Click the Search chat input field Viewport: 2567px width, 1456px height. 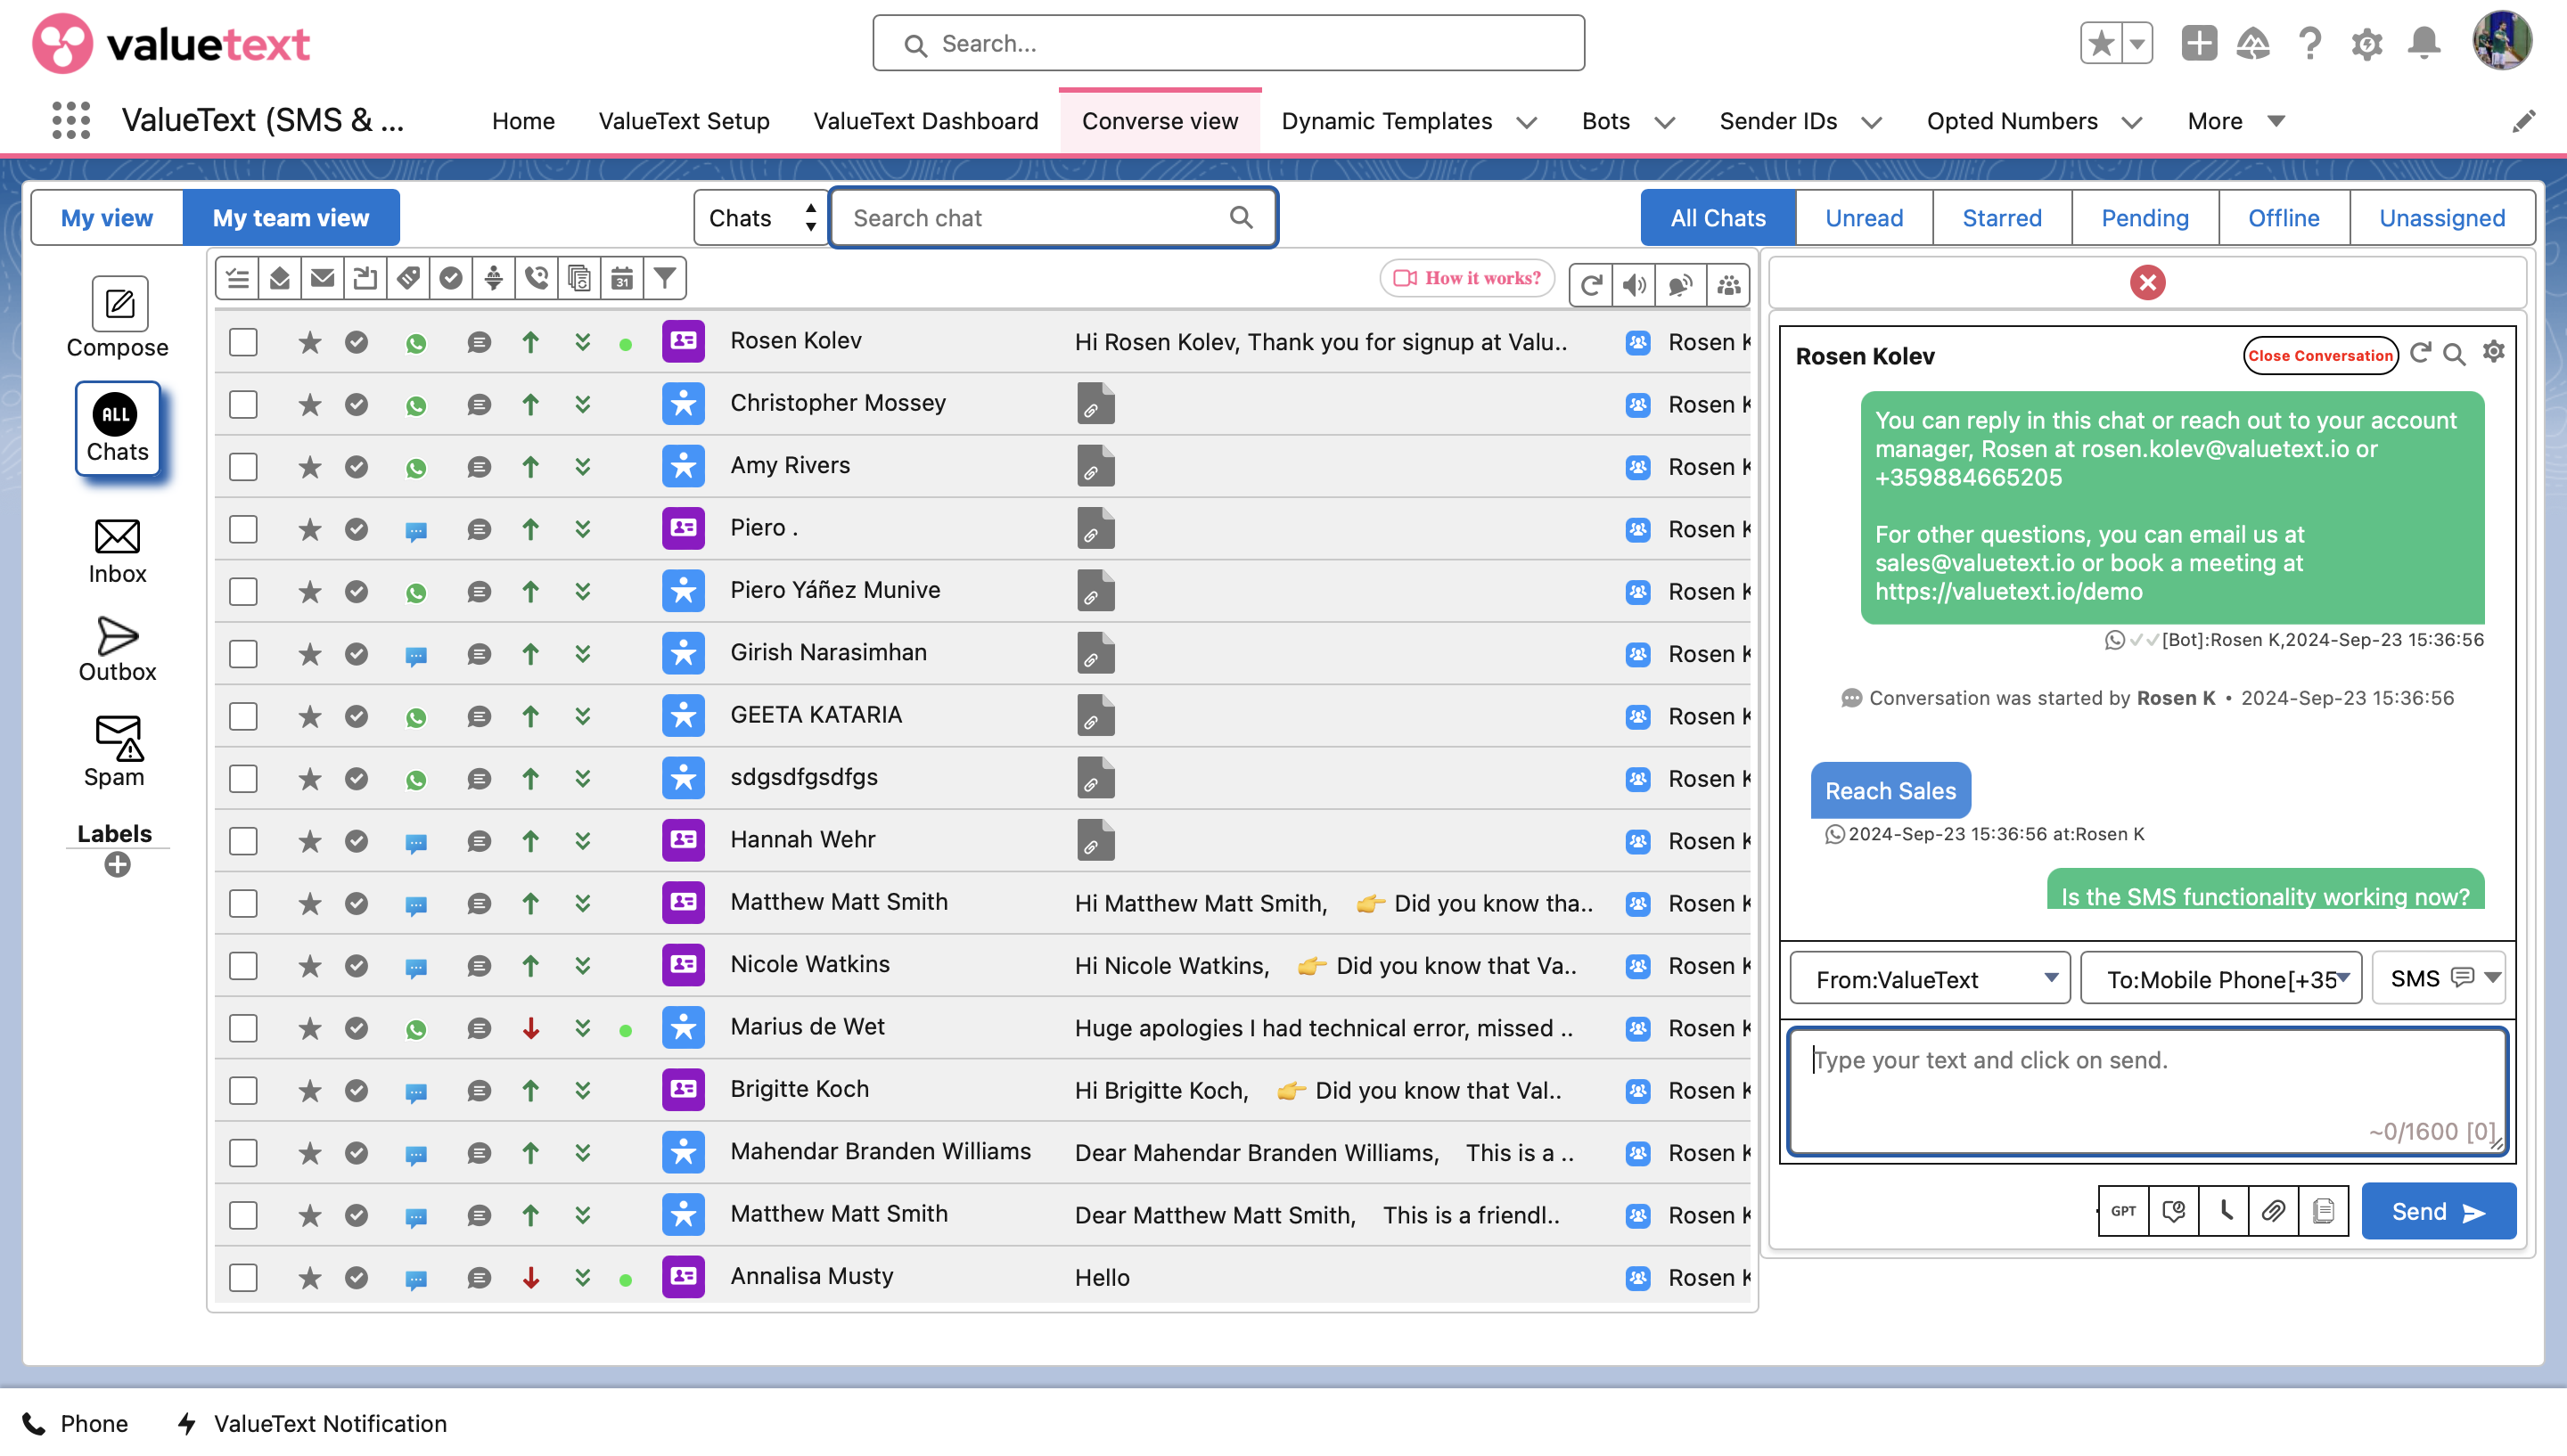point(1053,217)
